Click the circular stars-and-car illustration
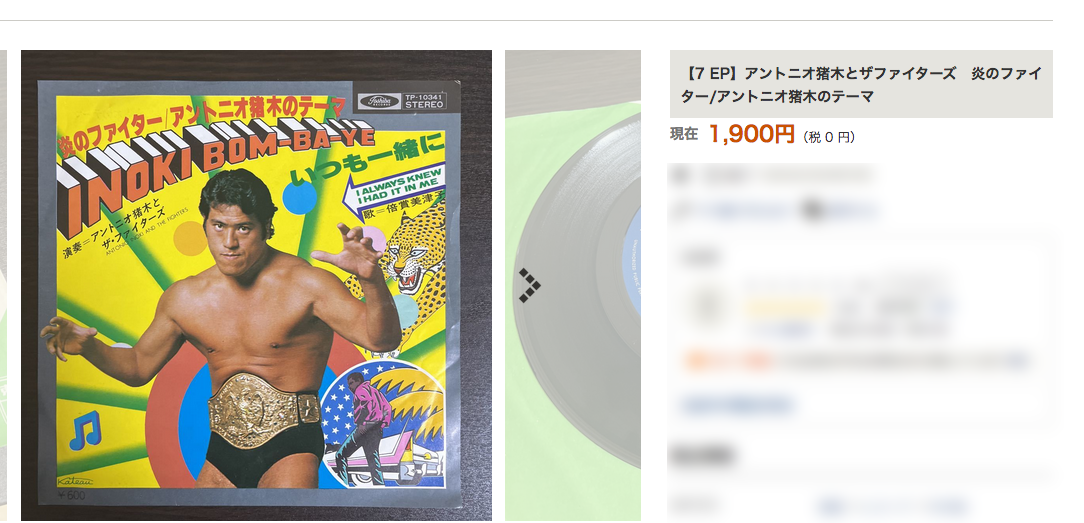Viewport: 1084px width, 523px height. tap(382, 423)
